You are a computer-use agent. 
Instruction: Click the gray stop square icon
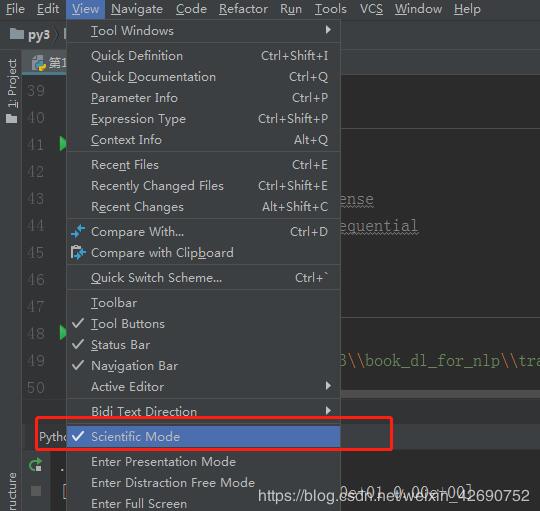pyautogui.click(x=36, y=491)
